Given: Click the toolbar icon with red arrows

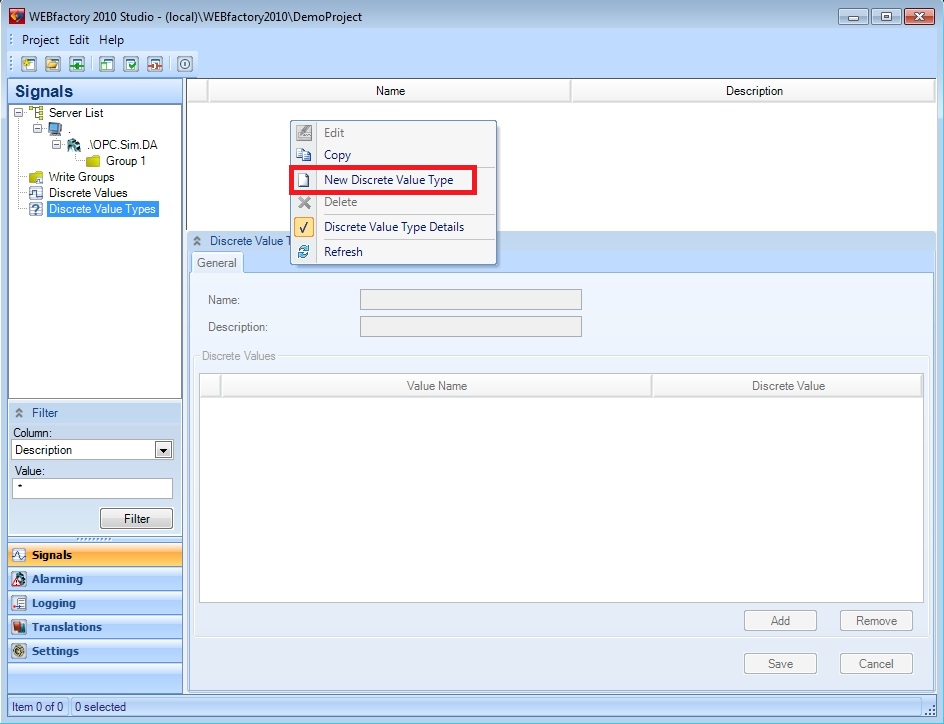Looking at the screenshot, I should pyautogui.click(x=155, y=64).
